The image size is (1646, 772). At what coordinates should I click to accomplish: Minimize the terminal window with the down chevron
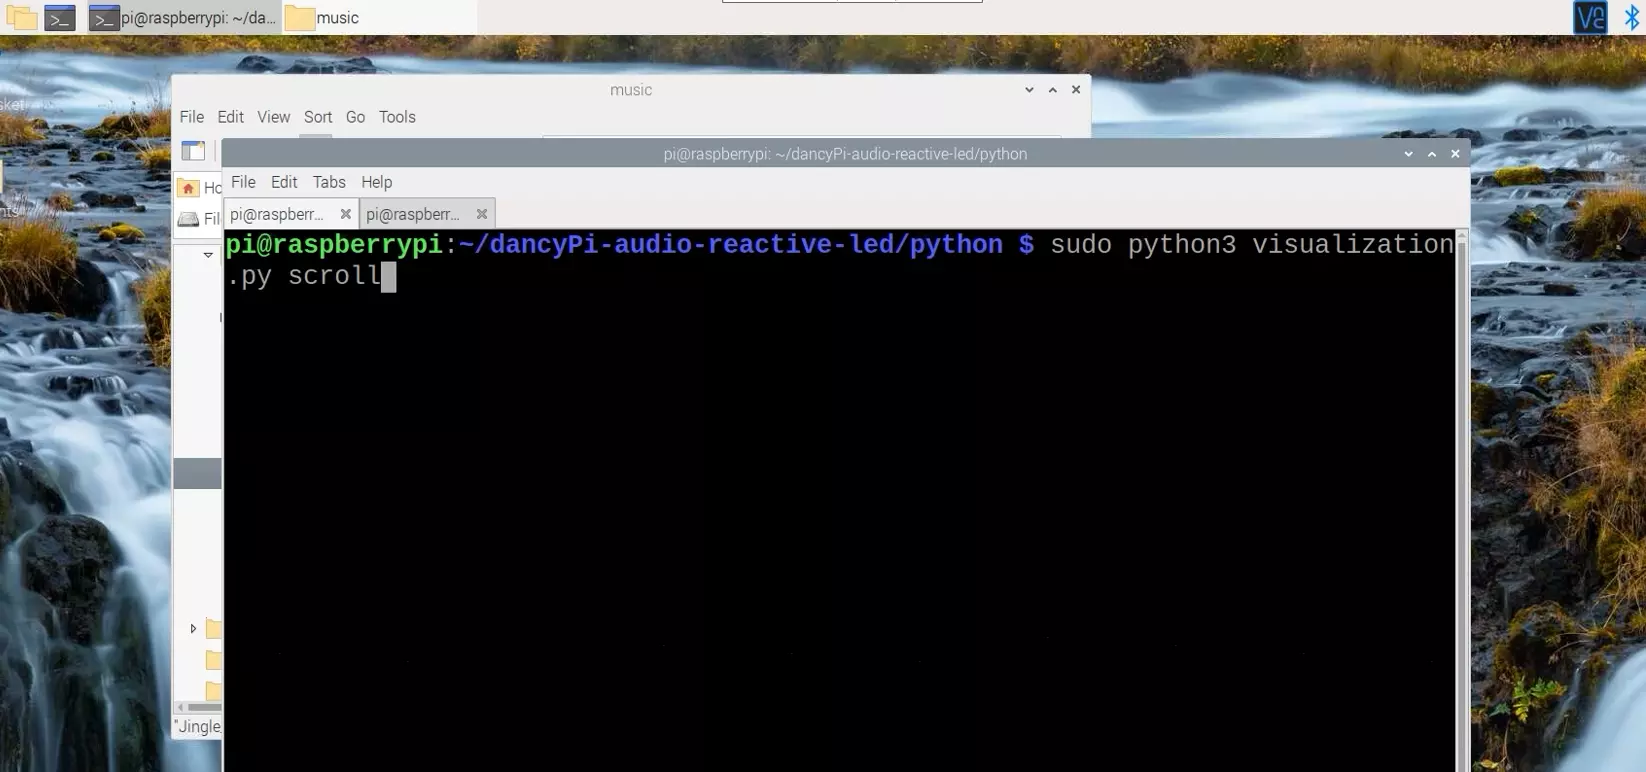coord(1408,154)
